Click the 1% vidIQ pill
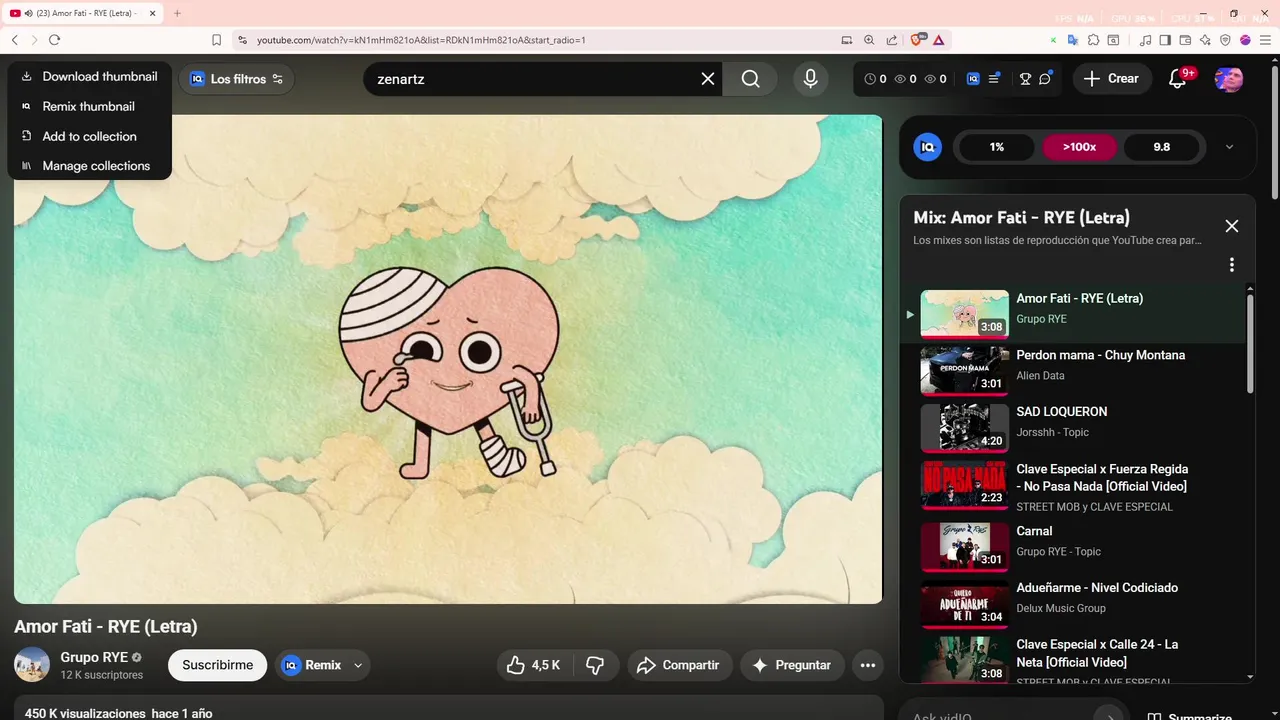Image resolution: width=1280 pixels, height=720 pixels. 997,147
